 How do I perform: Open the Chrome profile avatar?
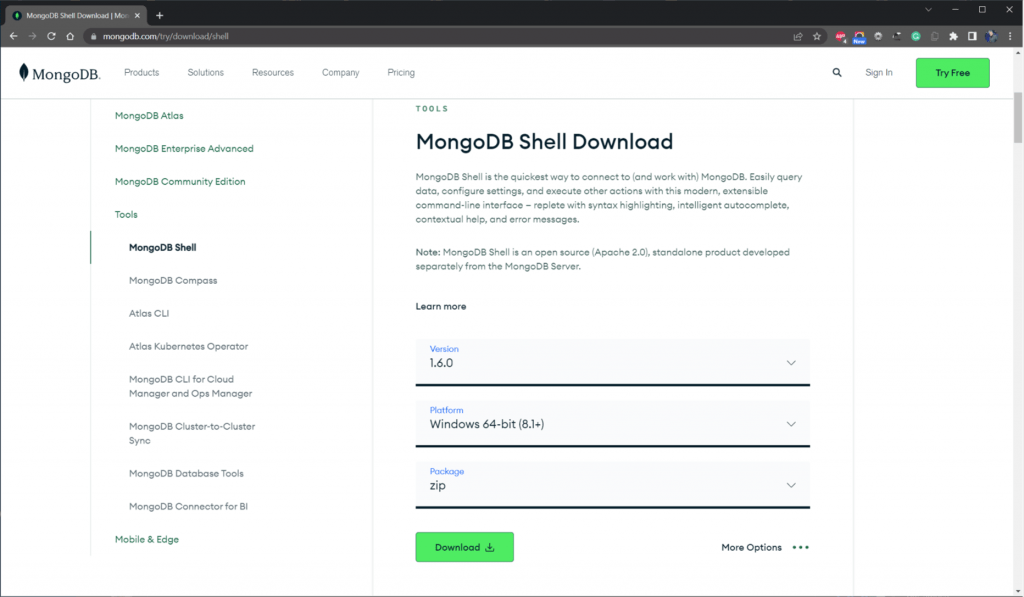coord(991,37)
